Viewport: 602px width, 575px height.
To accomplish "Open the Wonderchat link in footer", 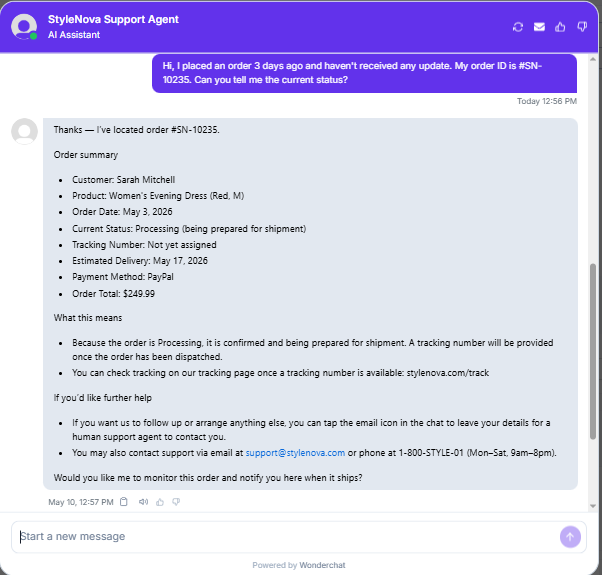I will [x=322, y=565].
